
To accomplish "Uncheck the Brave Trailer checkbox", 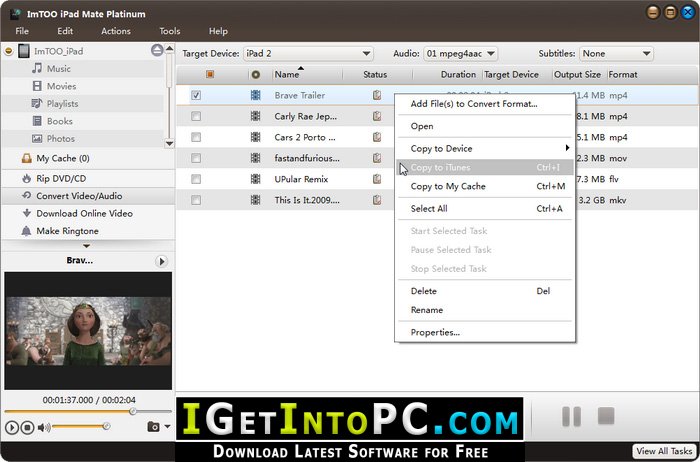I will tap(196, 95).
